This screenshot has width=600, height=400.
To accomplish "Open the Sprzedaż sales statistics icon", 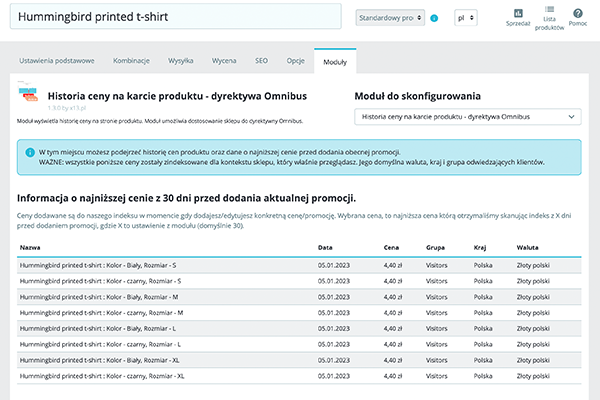I will pos(518,17).
